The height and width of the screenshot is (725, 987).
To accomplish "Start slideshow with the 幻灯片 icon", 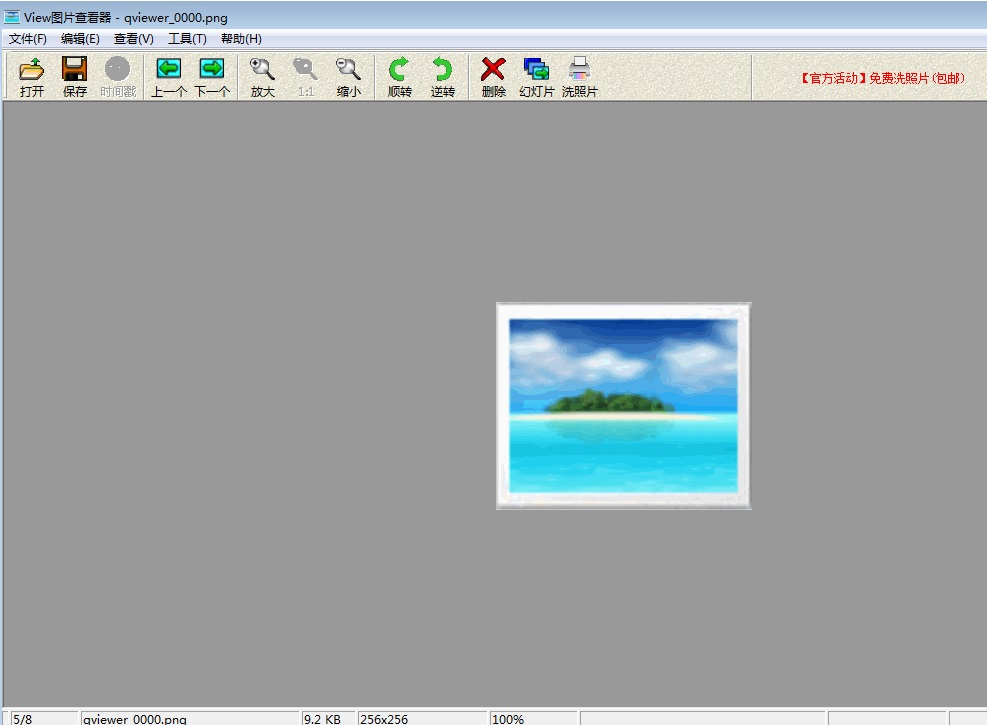I will click(x=536, y=75).
